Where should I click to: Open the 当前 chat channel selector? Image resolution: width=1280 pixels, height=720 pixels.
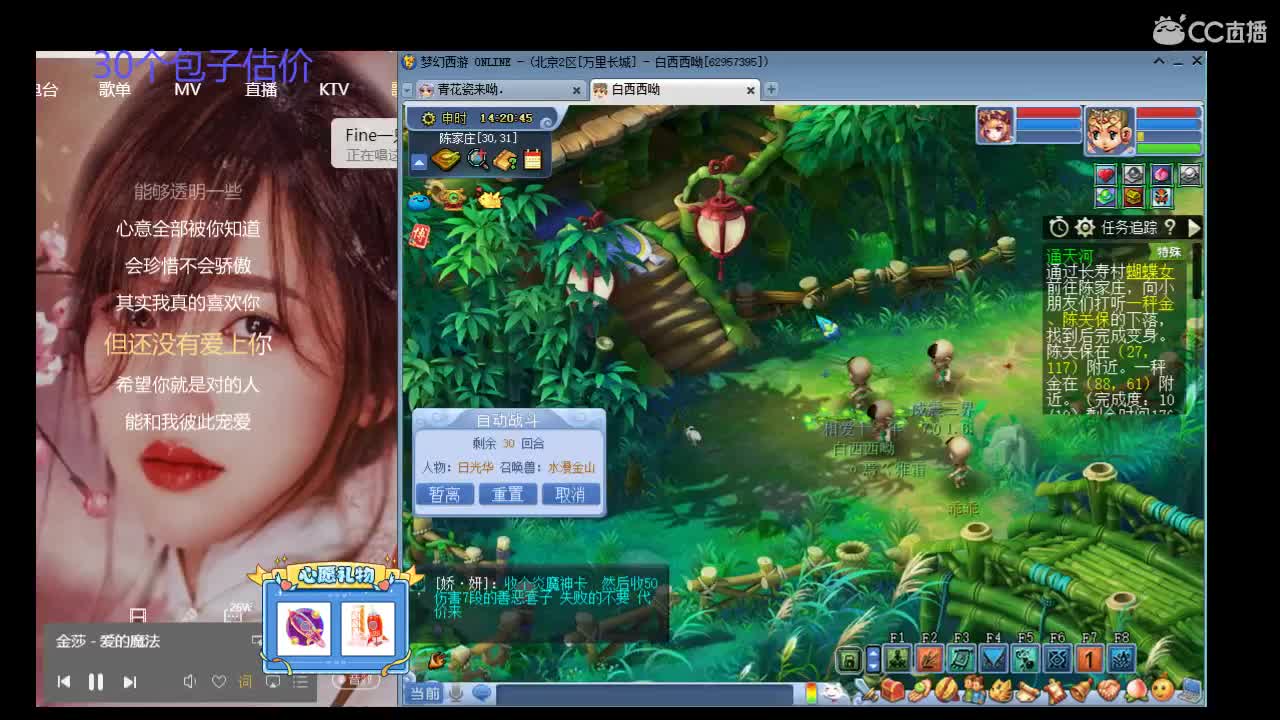pyautogui.click(x=425, y=692)
